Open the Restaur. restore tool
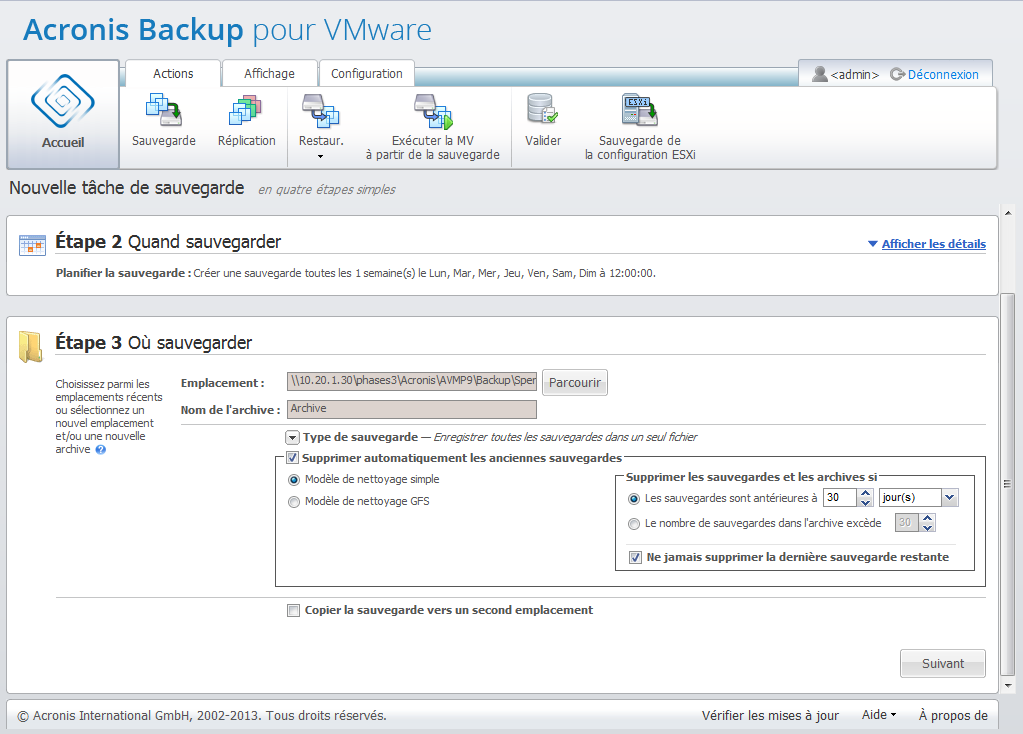This screenshot has width=1023, height=734. (320, 121)
